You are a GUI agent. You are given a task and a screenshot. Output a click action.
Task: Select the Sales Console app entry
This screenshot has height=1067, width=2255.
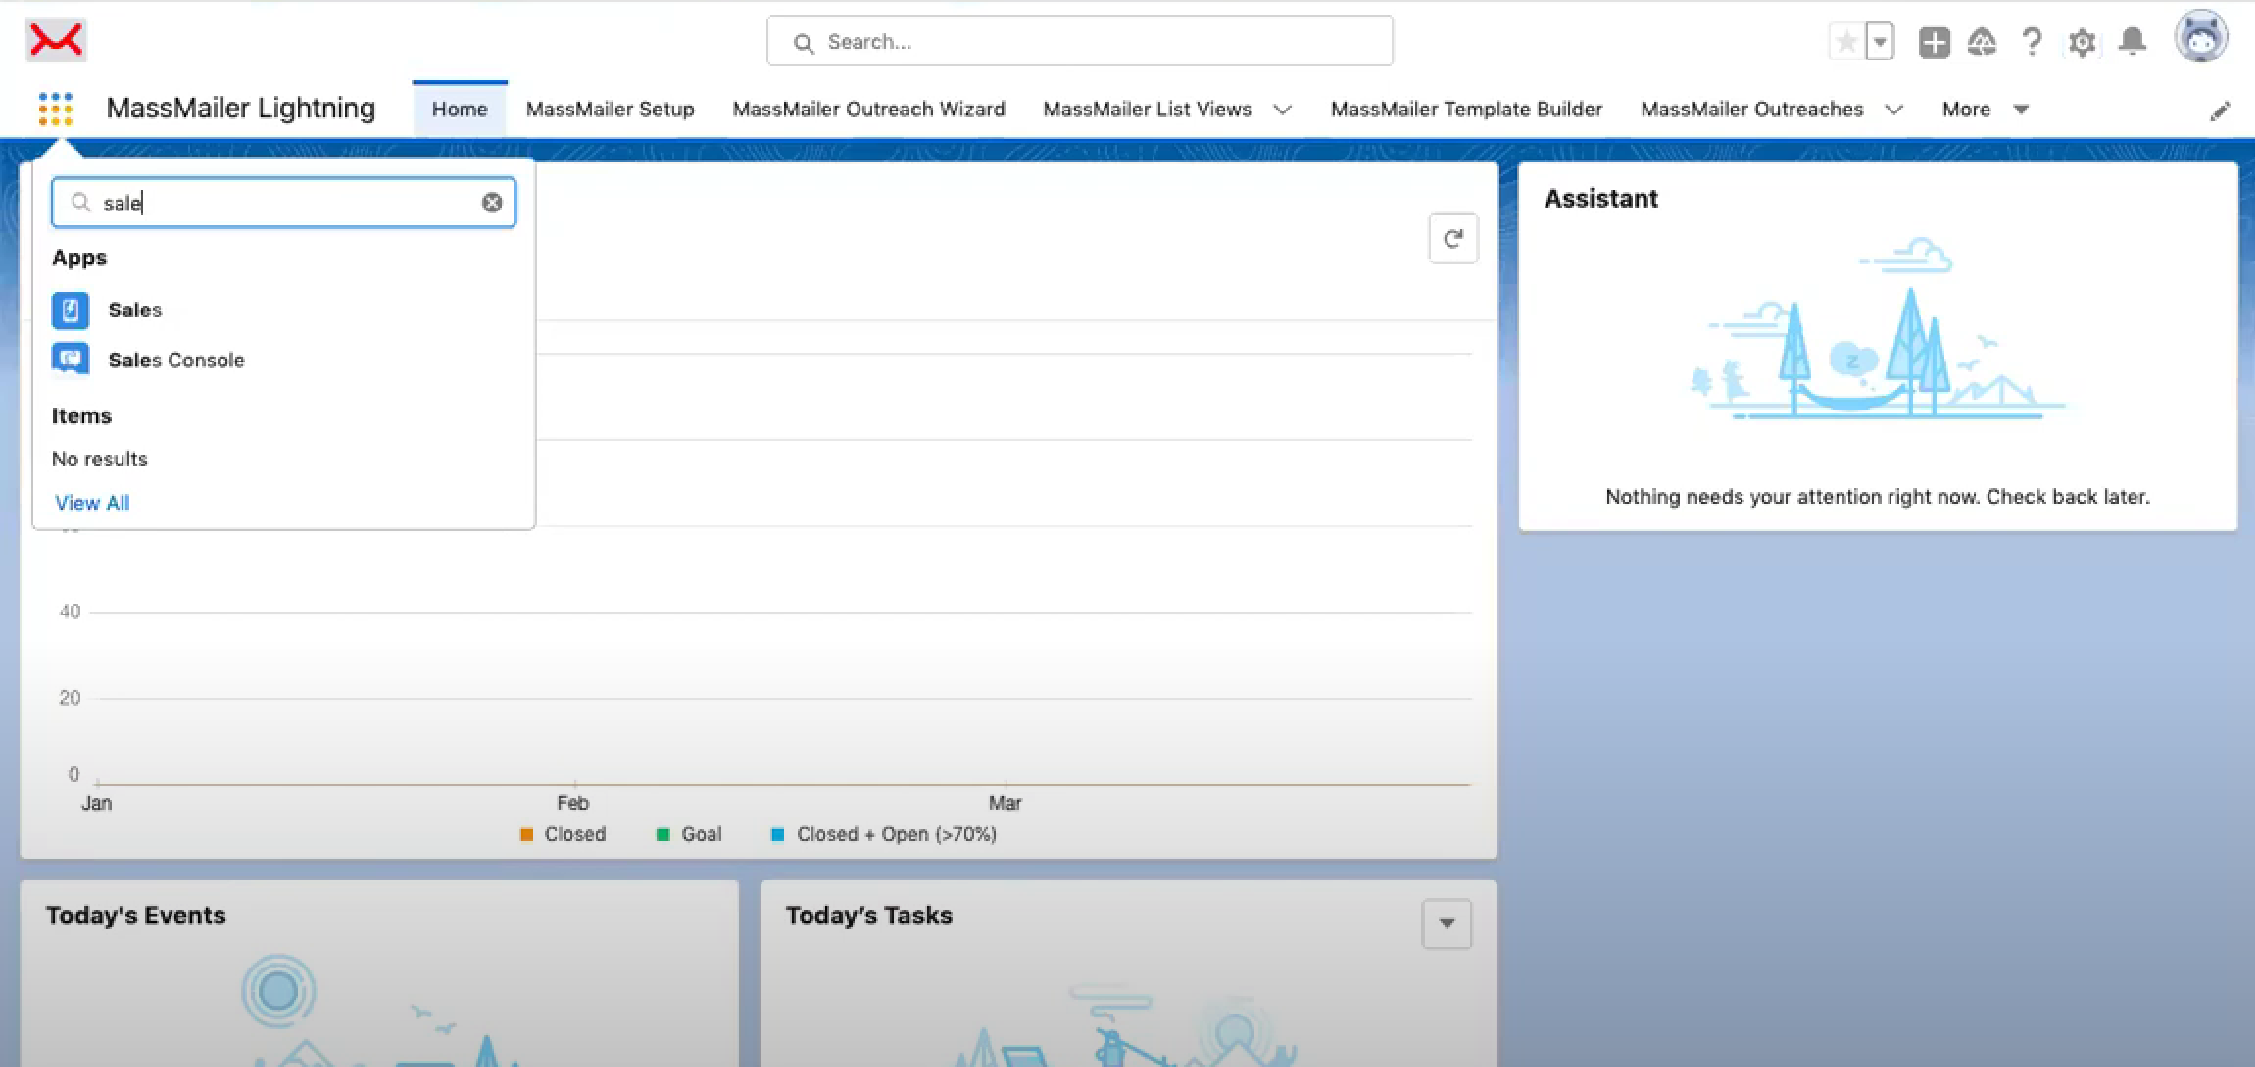176,360
